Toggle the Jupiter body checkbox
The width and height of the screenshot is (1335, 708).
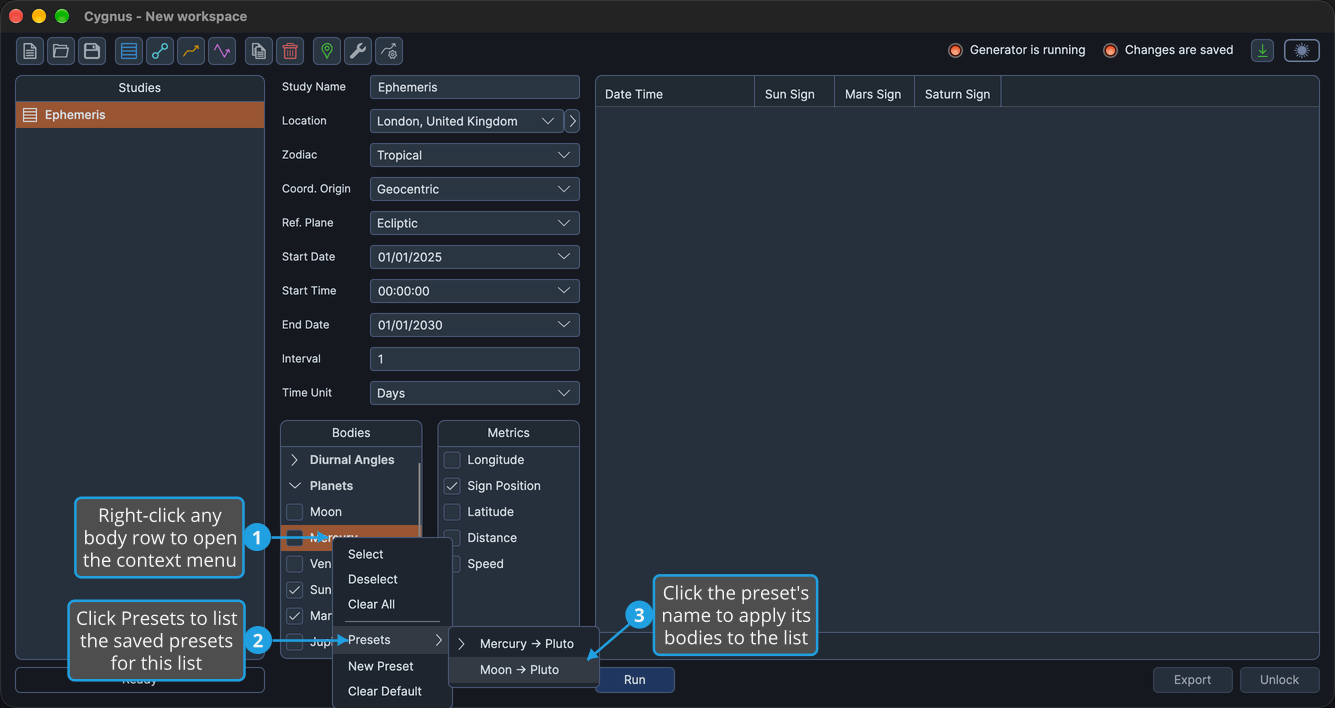click(295, 642)
